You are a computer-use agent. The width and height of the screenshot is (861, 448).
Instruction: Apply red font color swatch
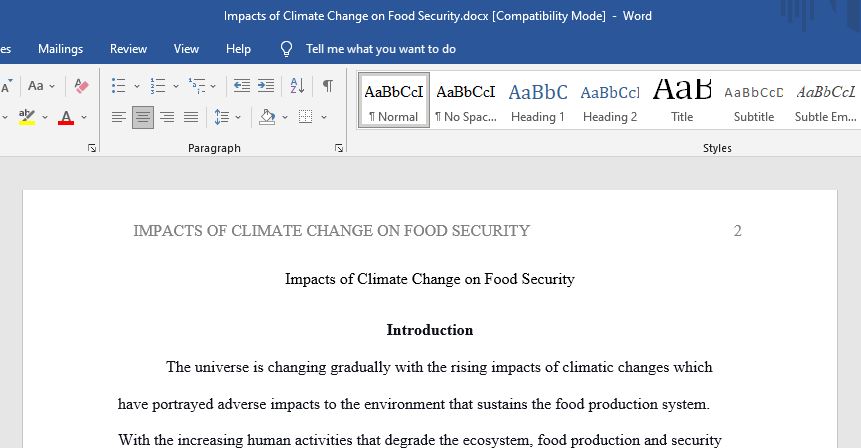[66, 117]
